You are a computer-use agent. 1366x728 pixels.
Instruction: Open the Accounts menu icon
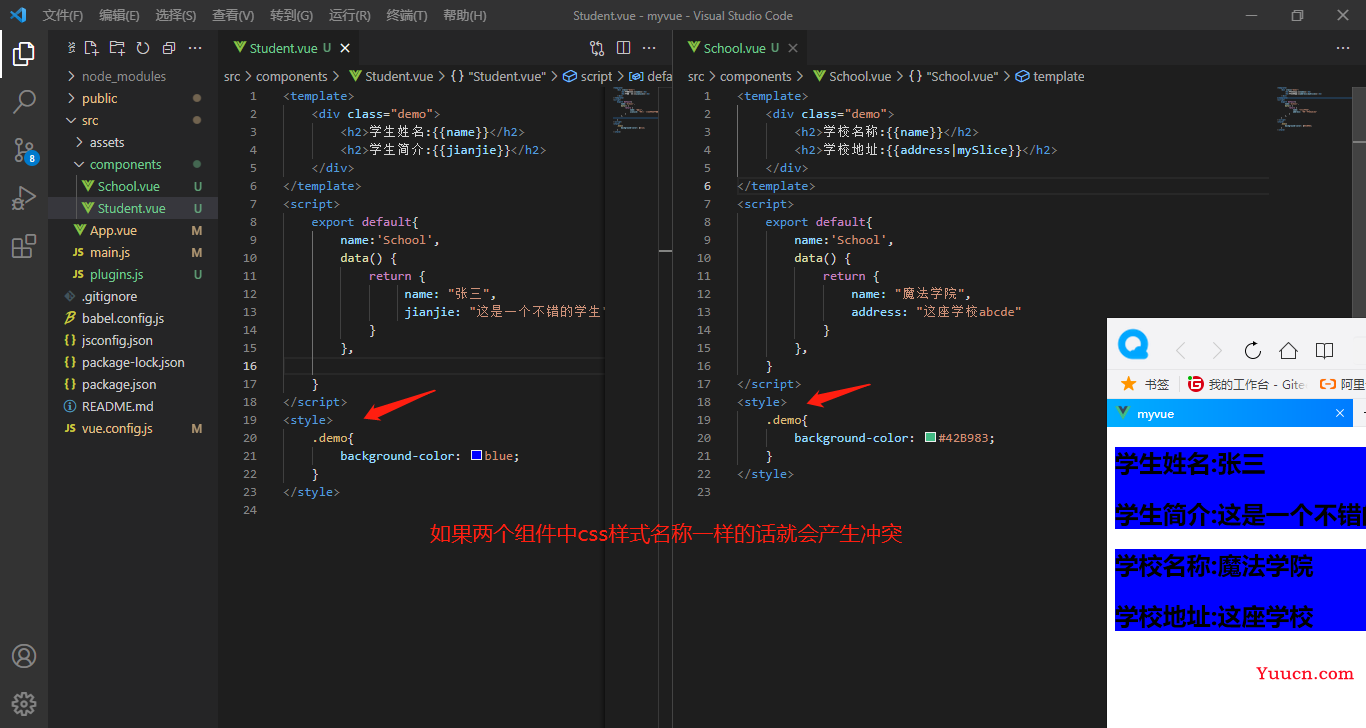[24, 656]
